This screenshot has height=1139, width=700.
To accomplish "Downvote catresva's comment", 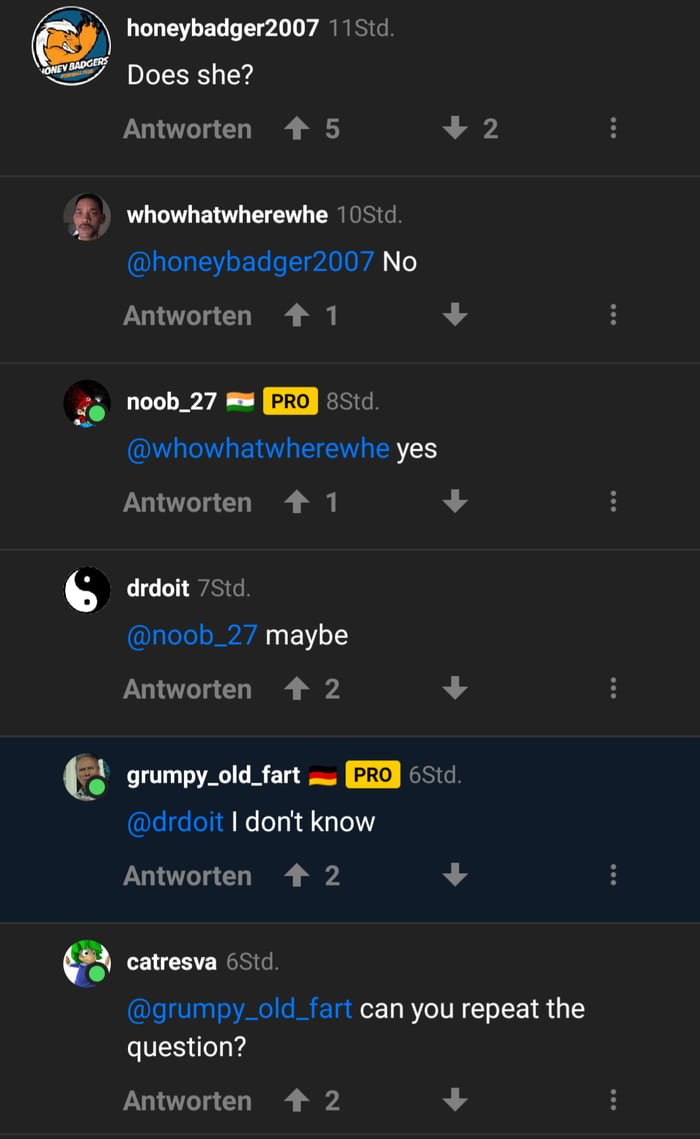I will pyautogui.click(x=455, y=1101).
